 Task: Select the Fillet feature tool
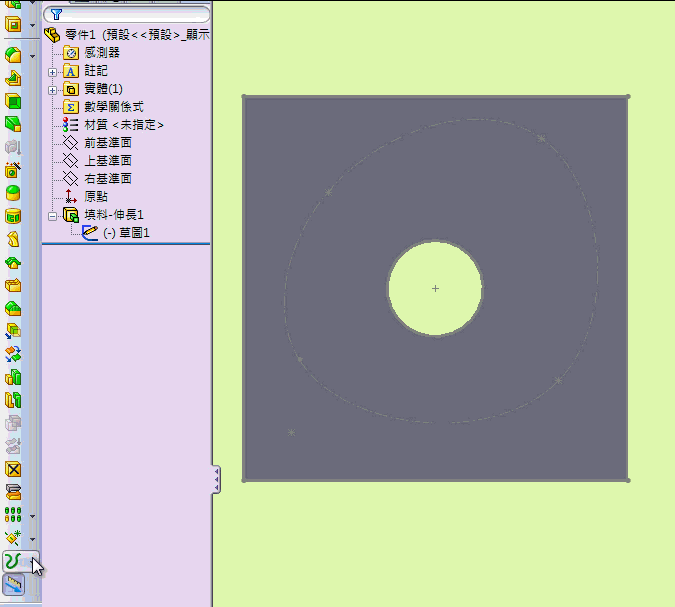(13, 56)
